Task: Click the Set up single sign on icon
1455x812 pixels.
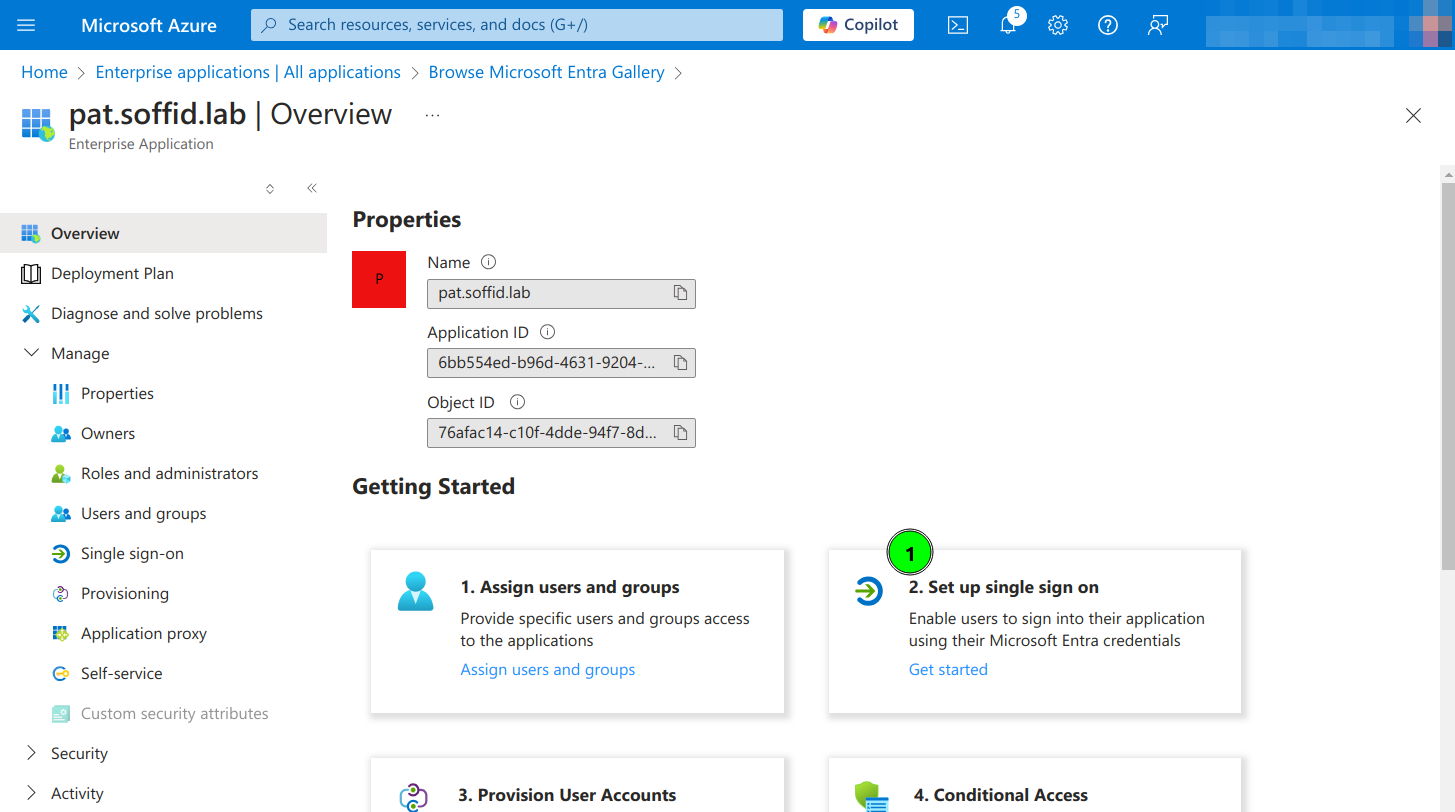Action: click(x=868, y=591)
